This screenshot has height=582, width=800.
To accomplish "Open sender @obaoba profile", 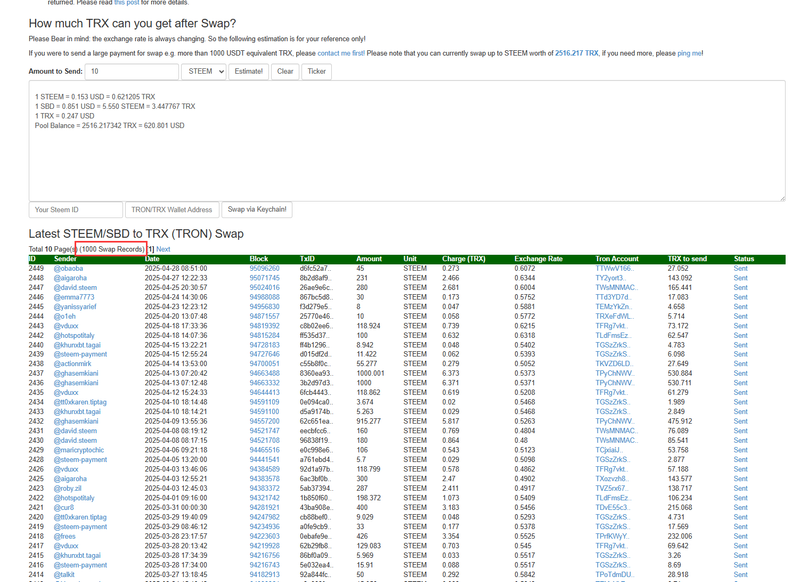I will (x=68, y=268).
